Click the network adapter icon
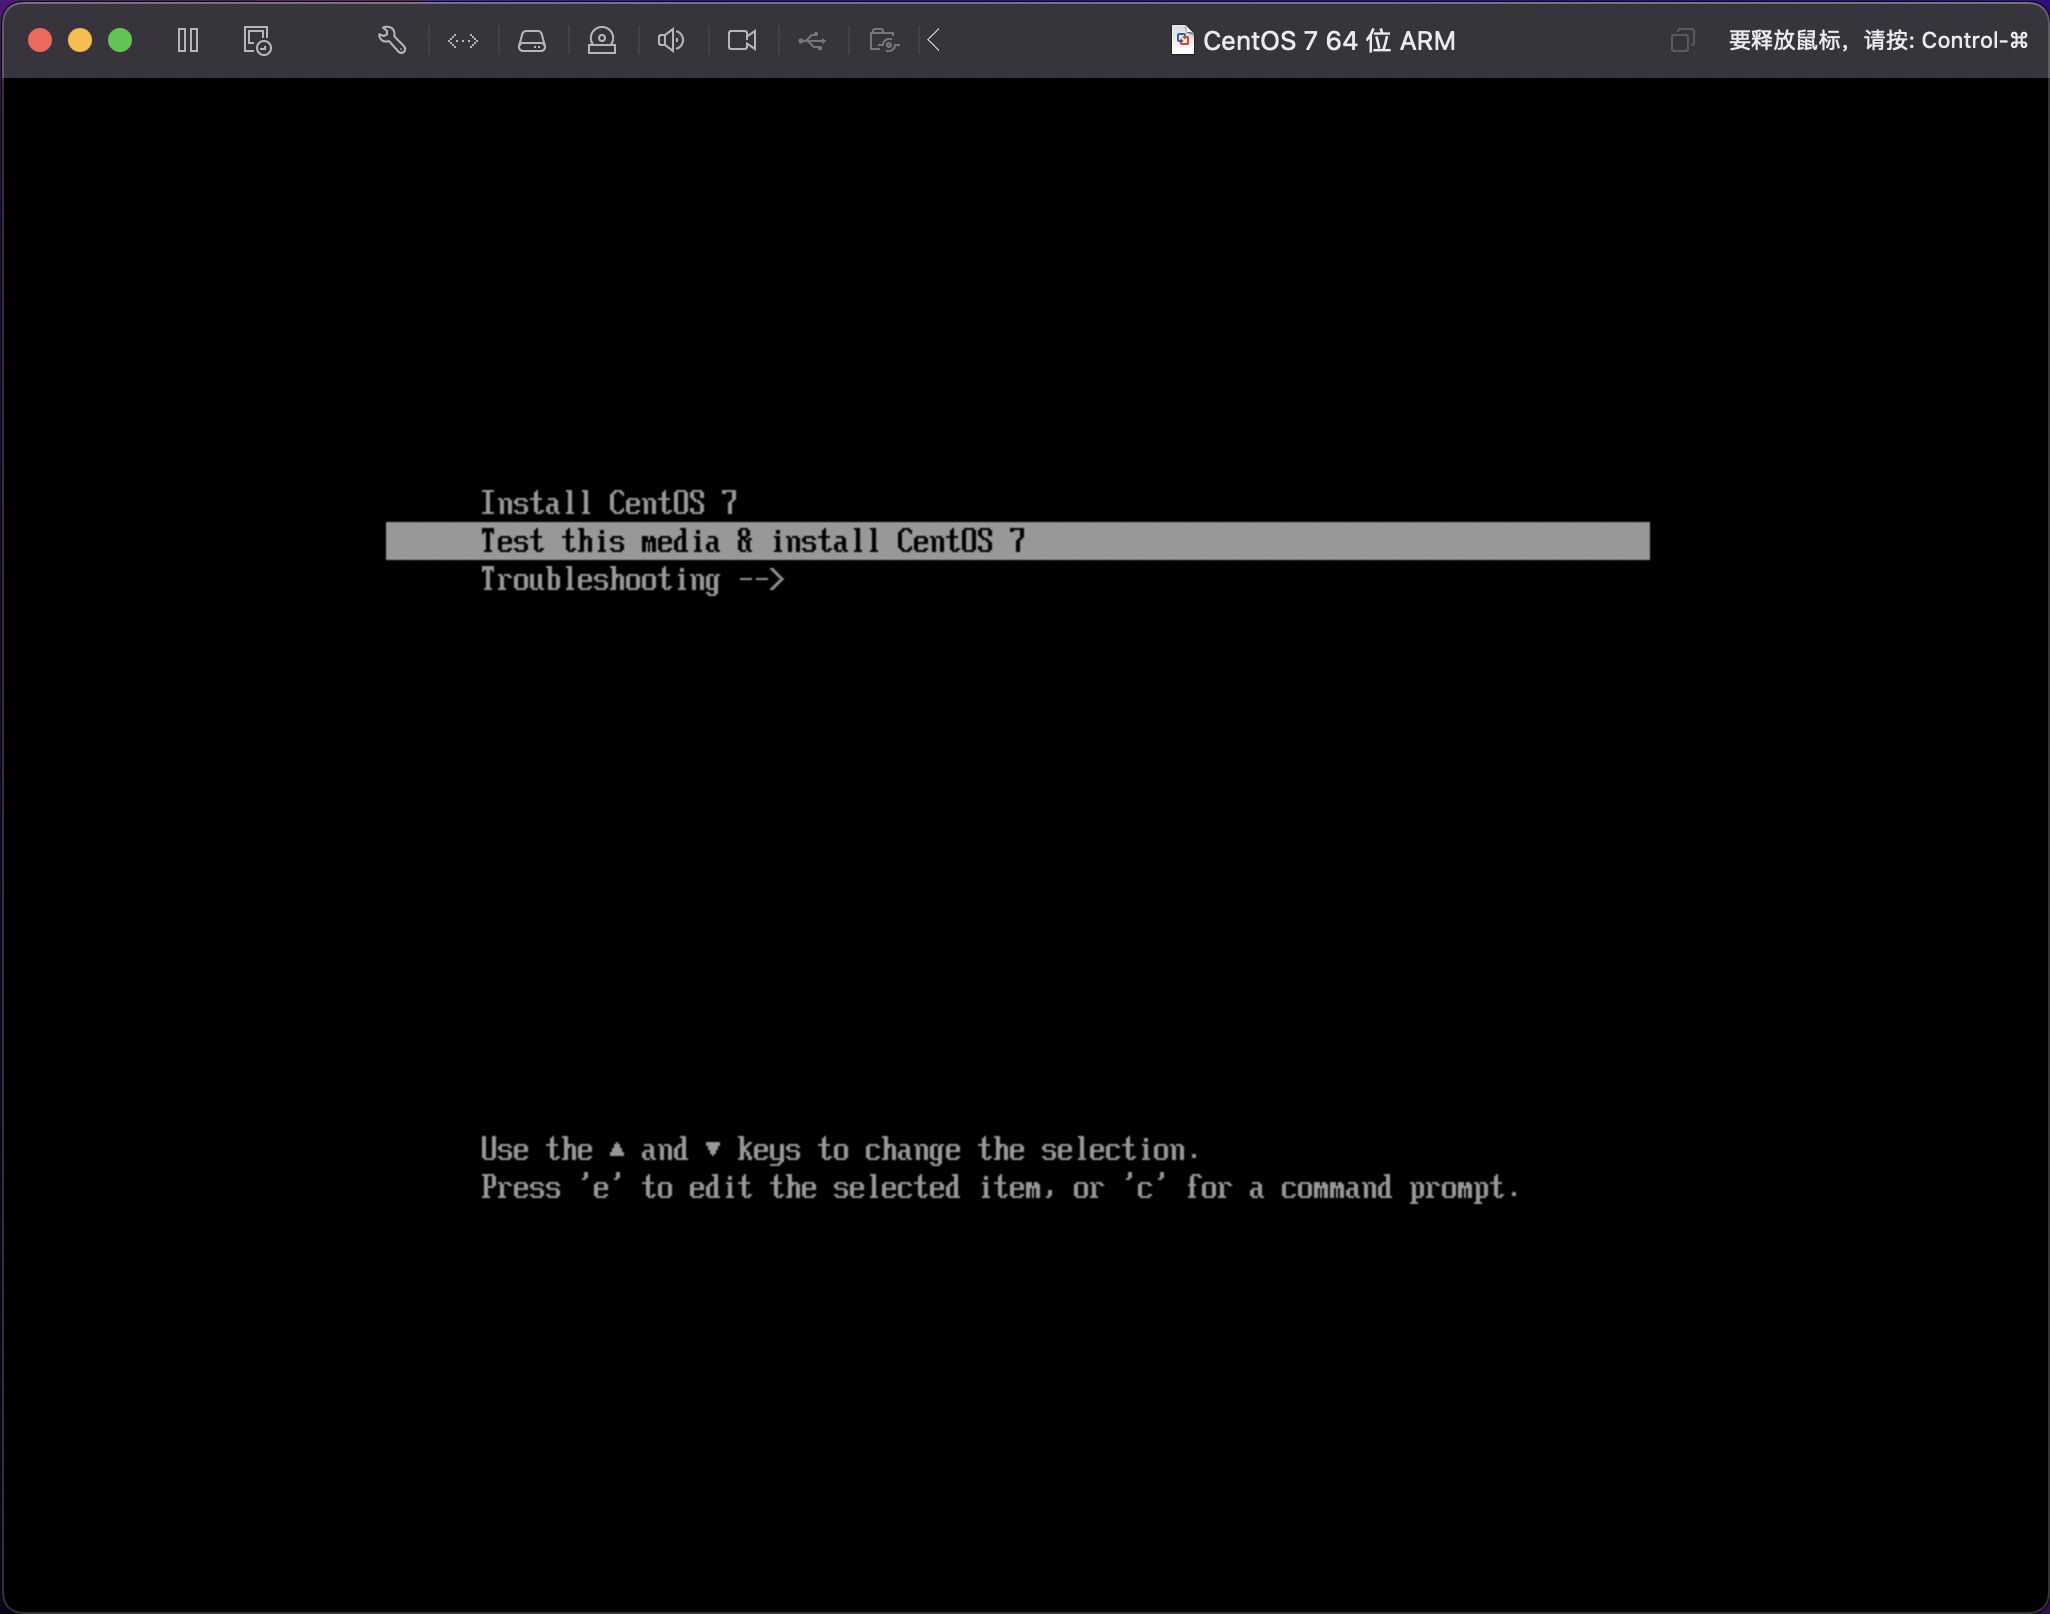The width and height of the screenshot is (2050, 1614). (463, 40)
